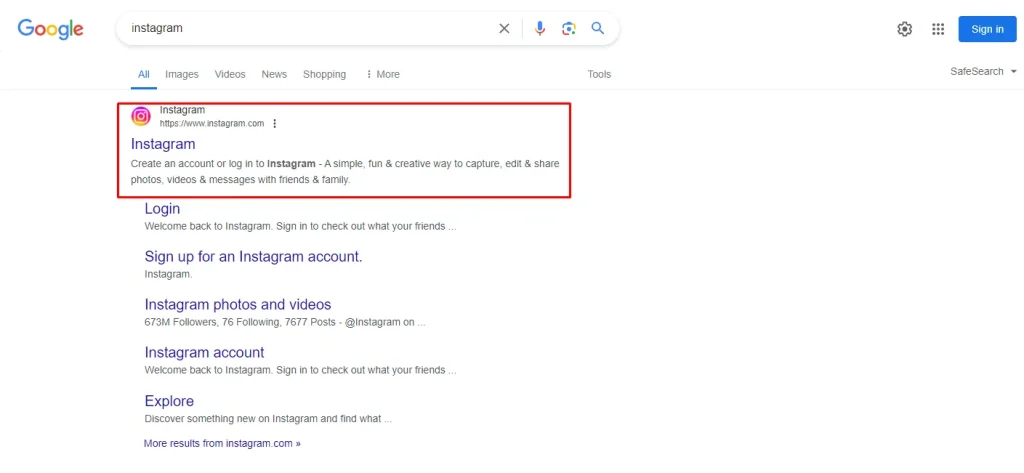Select the Shopping tab
Screen dimensions: 1024x473
(x=325, y=74)
